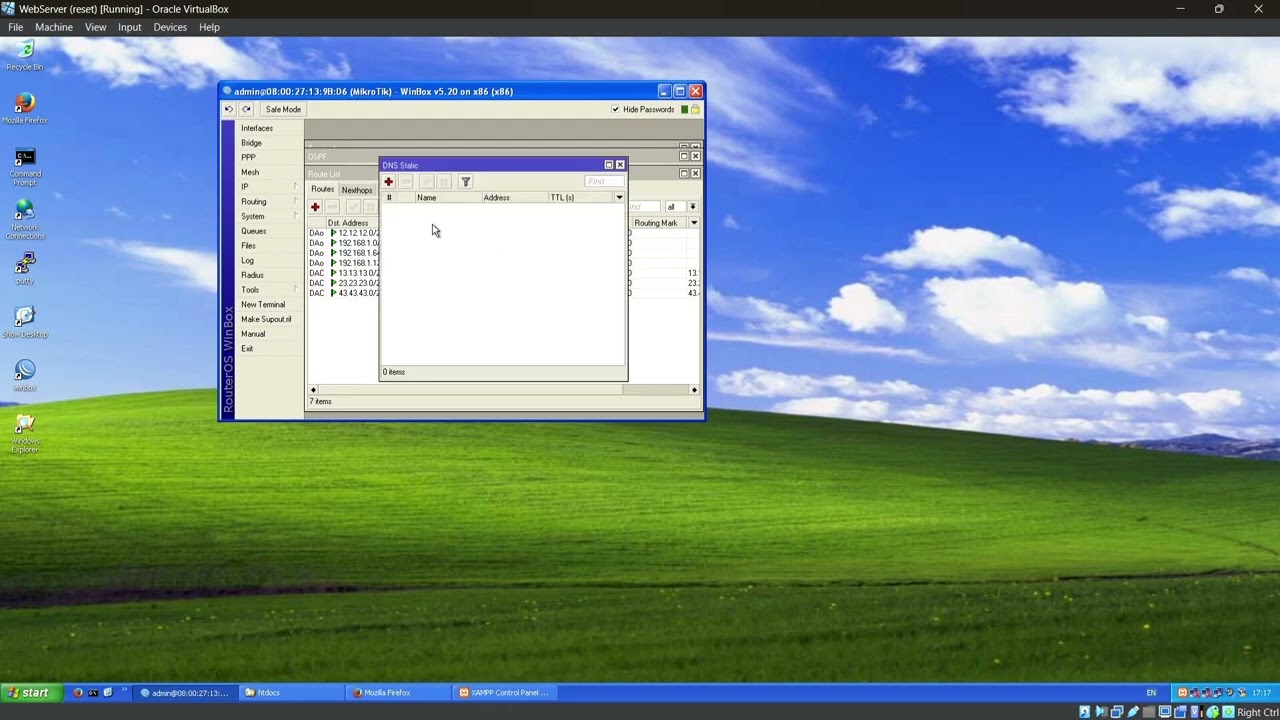The width and height of the screenshot is (1280, 720).
Task: Toggle the Hide Passwords checkbox
Action: click(615, 109)
